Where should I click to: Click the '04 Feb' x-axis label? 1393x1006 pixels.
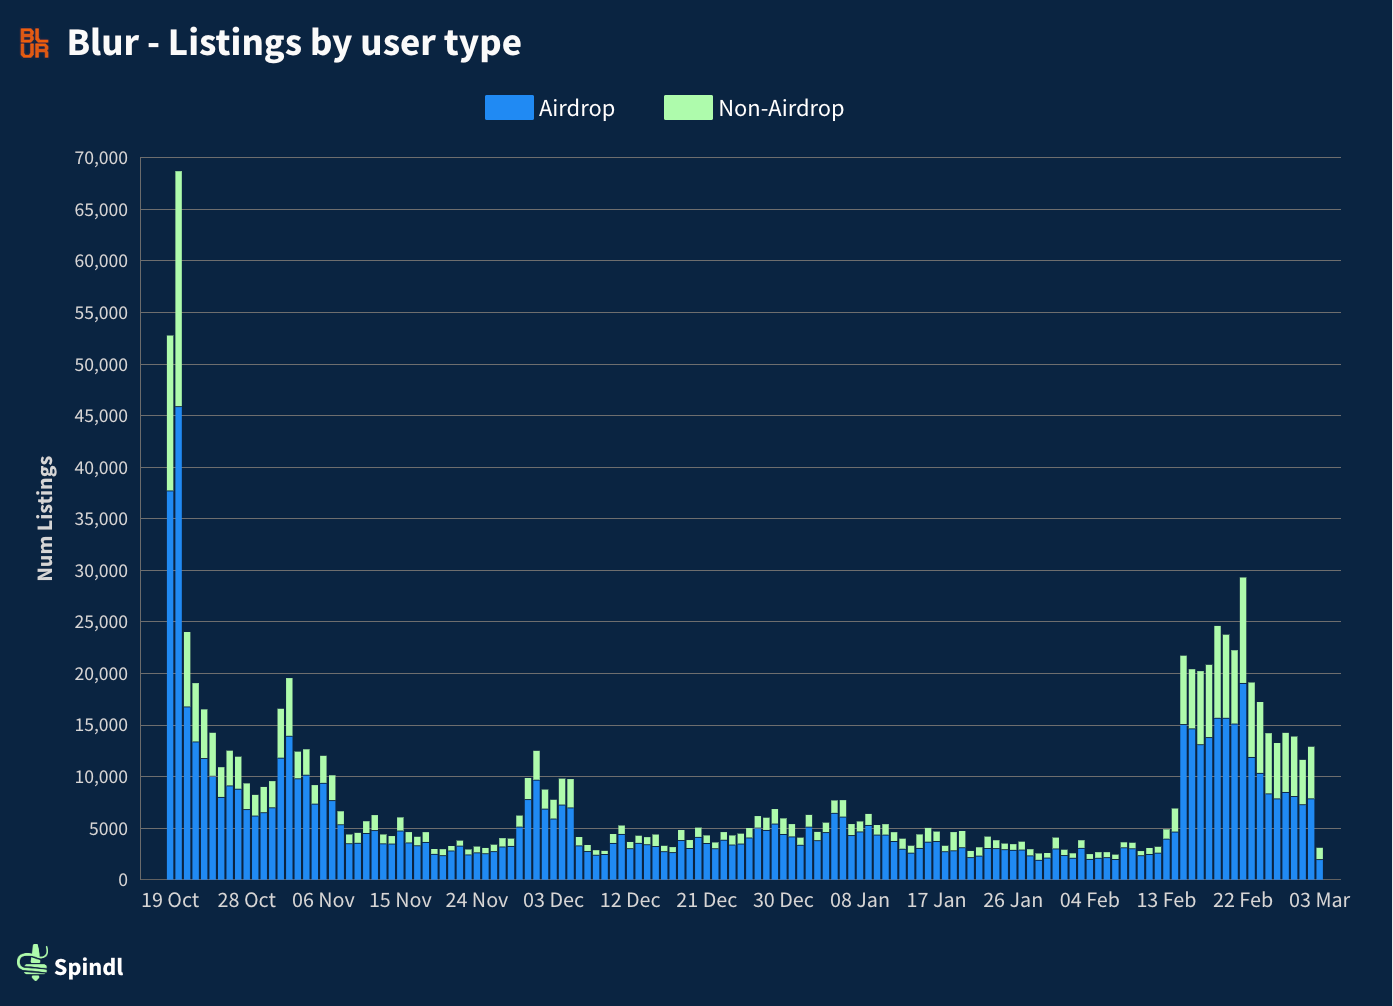point(1090,900)
